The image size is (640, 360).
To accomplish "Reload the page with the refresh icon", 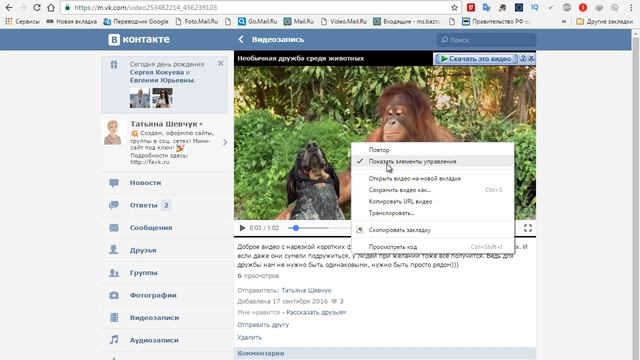I will click(x=37, y=7).
